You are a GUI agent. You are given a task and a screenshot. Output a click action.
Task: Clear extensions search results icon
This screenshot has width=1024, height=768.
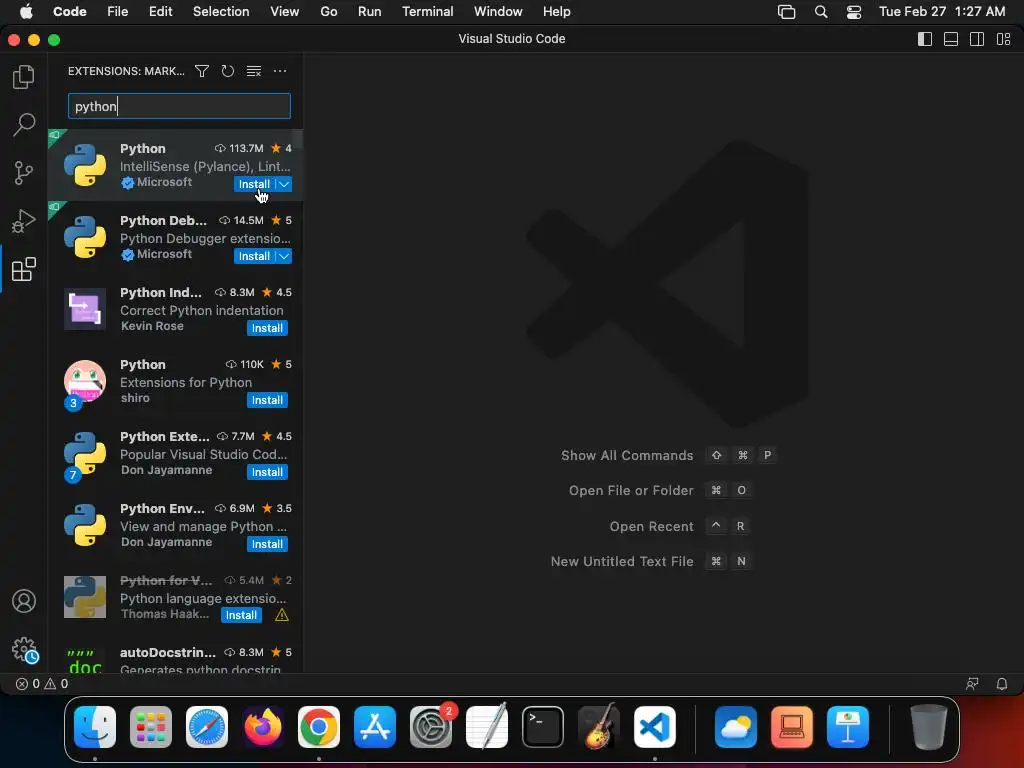pyautogui.click(x=254, y=71)
